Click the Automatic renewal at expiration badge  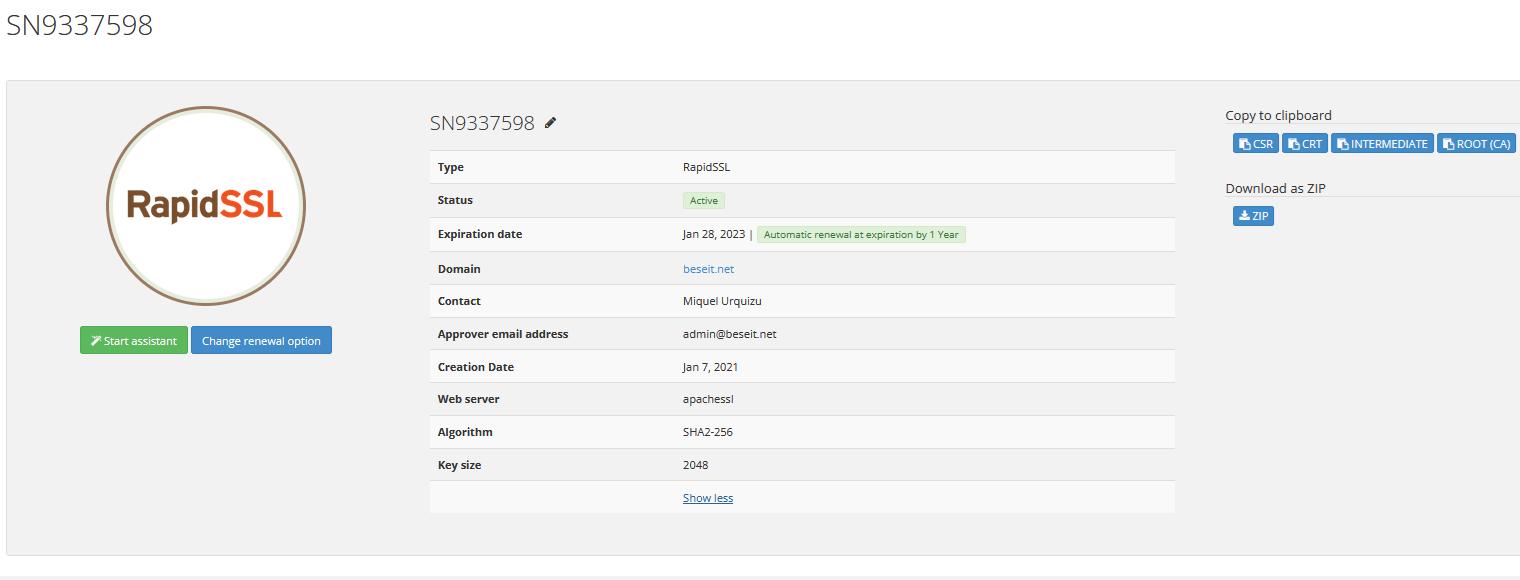tap(861, 235)
